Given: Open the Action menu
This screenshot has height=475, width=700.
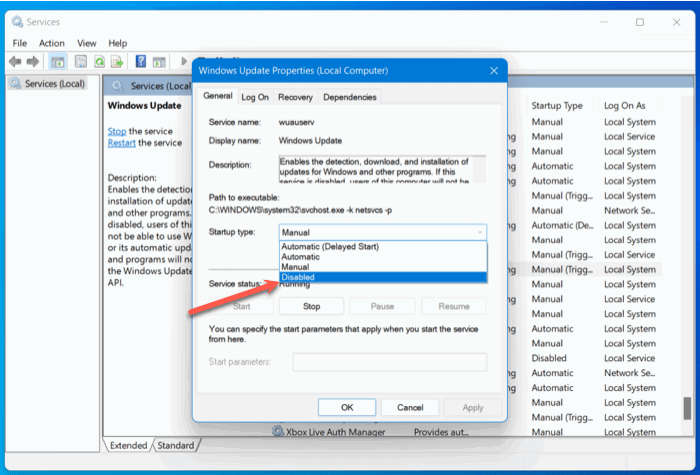Looking at the screenshot, I should click(x=52, y=43).
